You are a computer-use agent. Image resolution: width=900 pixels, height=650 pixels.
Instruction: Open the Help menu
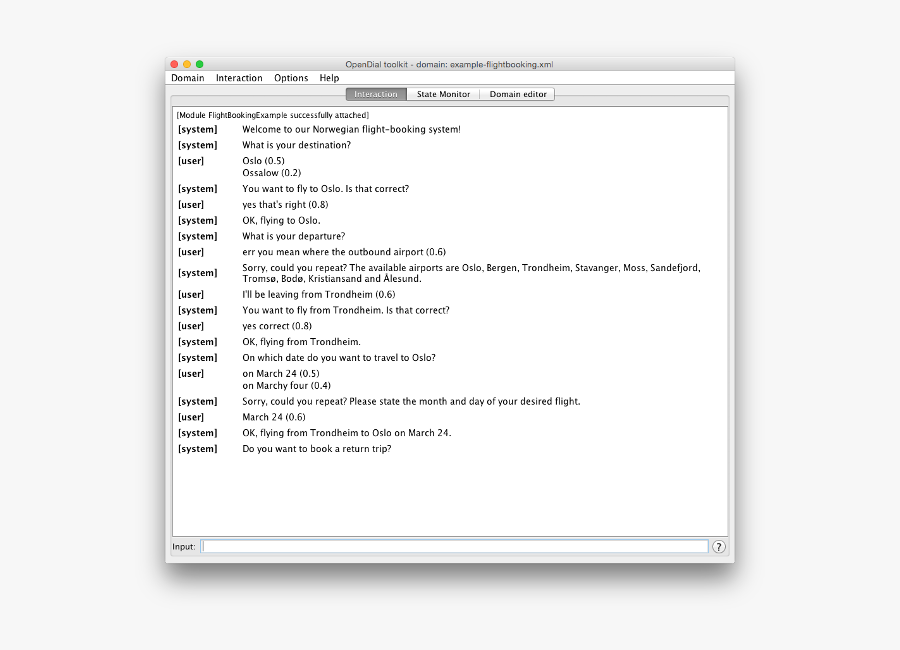[329, 78]
